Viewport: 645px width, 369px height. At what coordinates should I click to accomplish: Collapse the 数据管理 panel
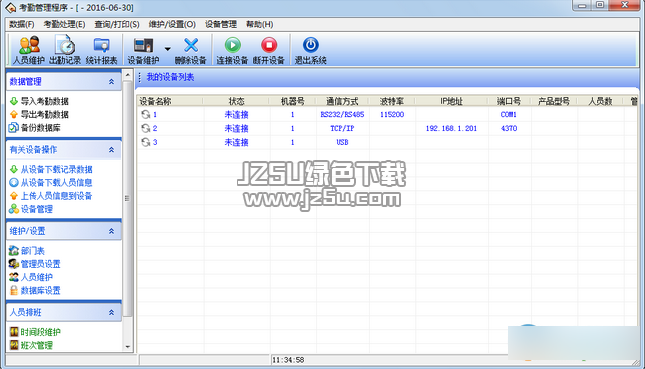(x=111, y=82)
